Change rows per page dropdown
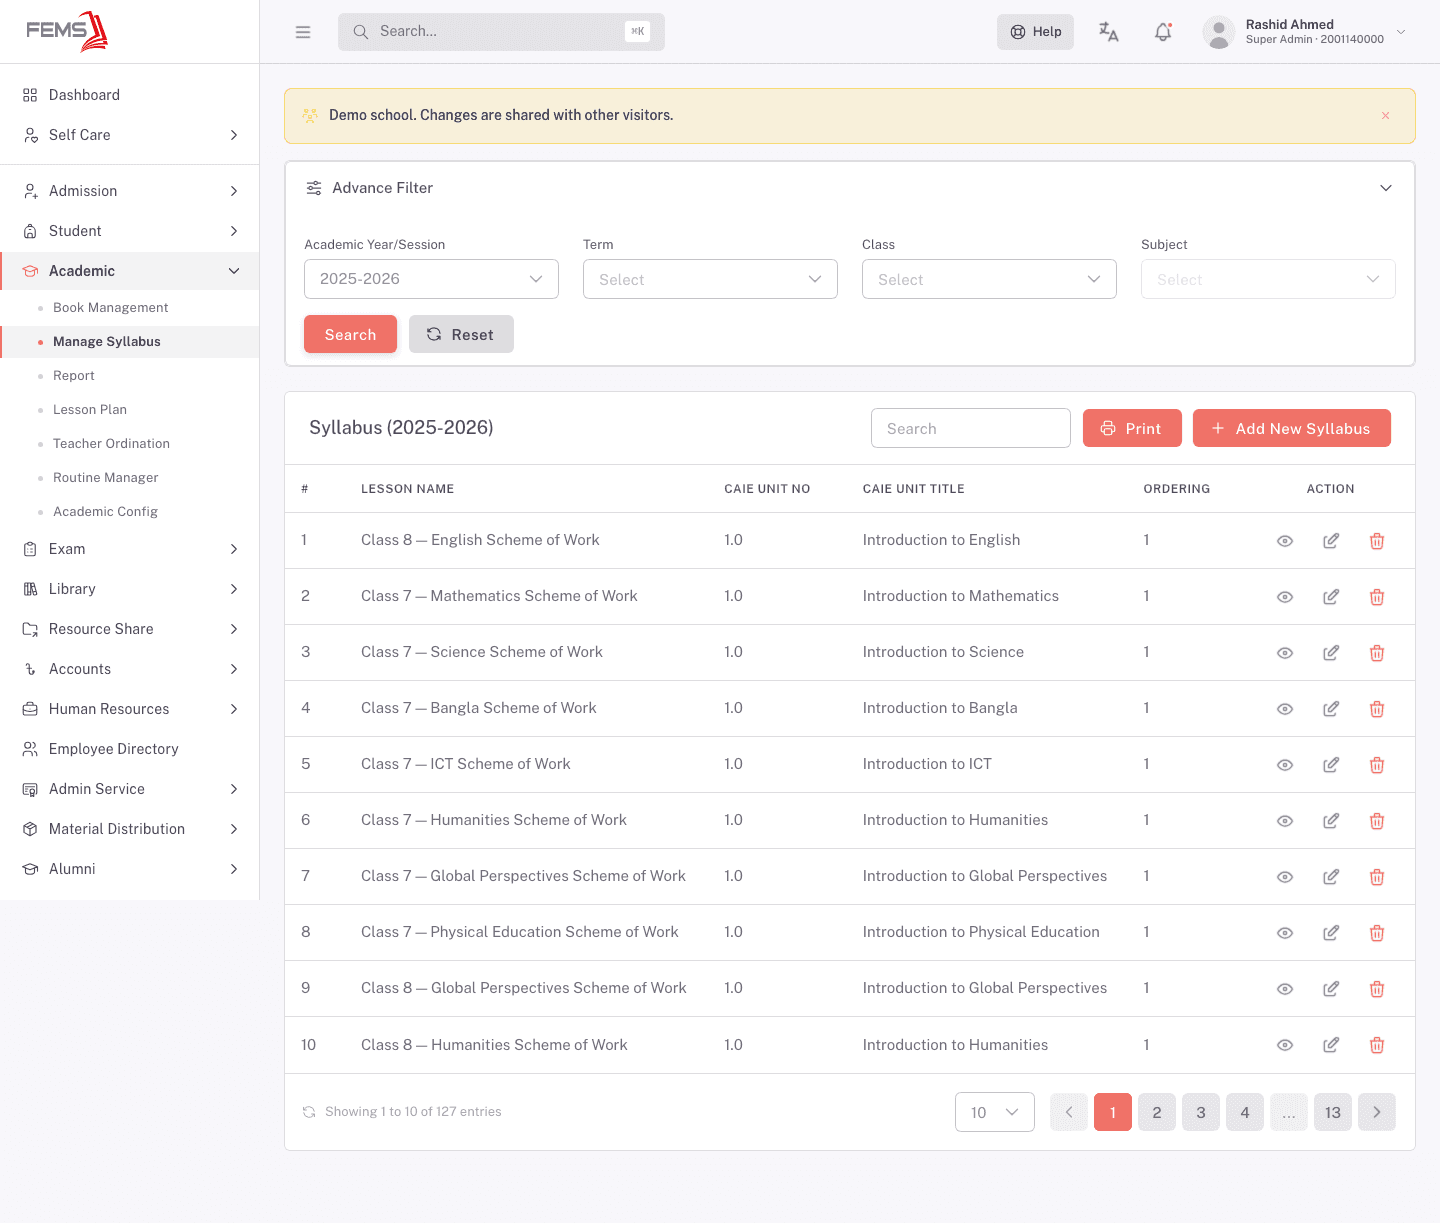 995,1112
